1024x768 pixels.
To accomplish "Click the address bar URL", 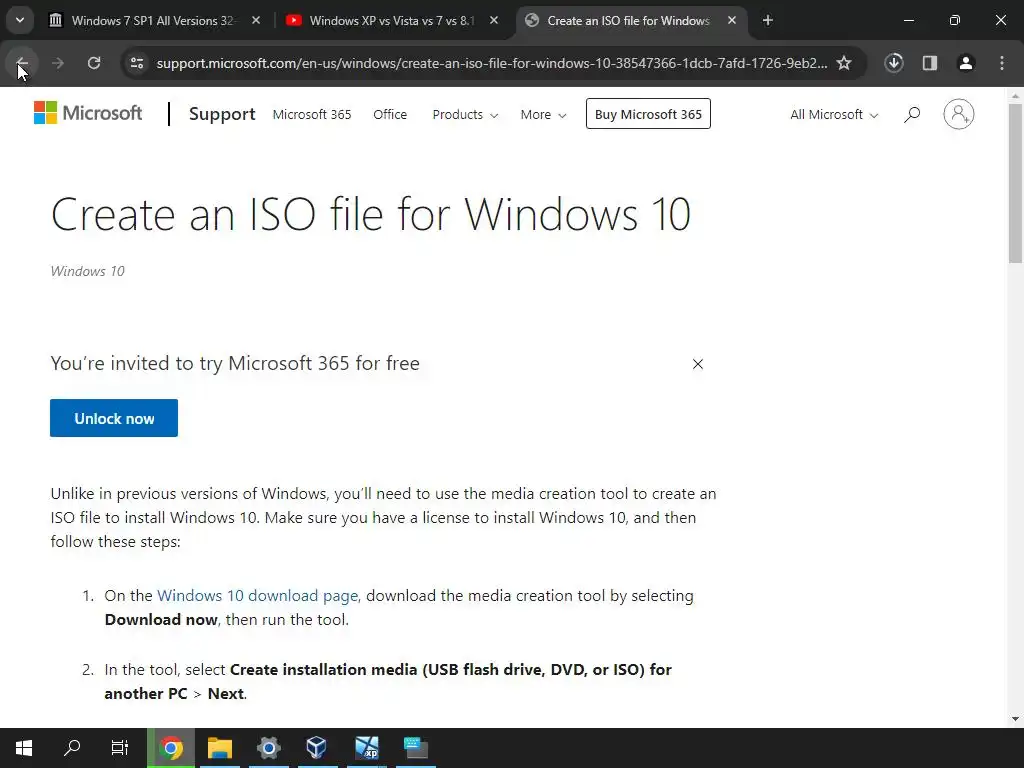I will click(492, 63).
